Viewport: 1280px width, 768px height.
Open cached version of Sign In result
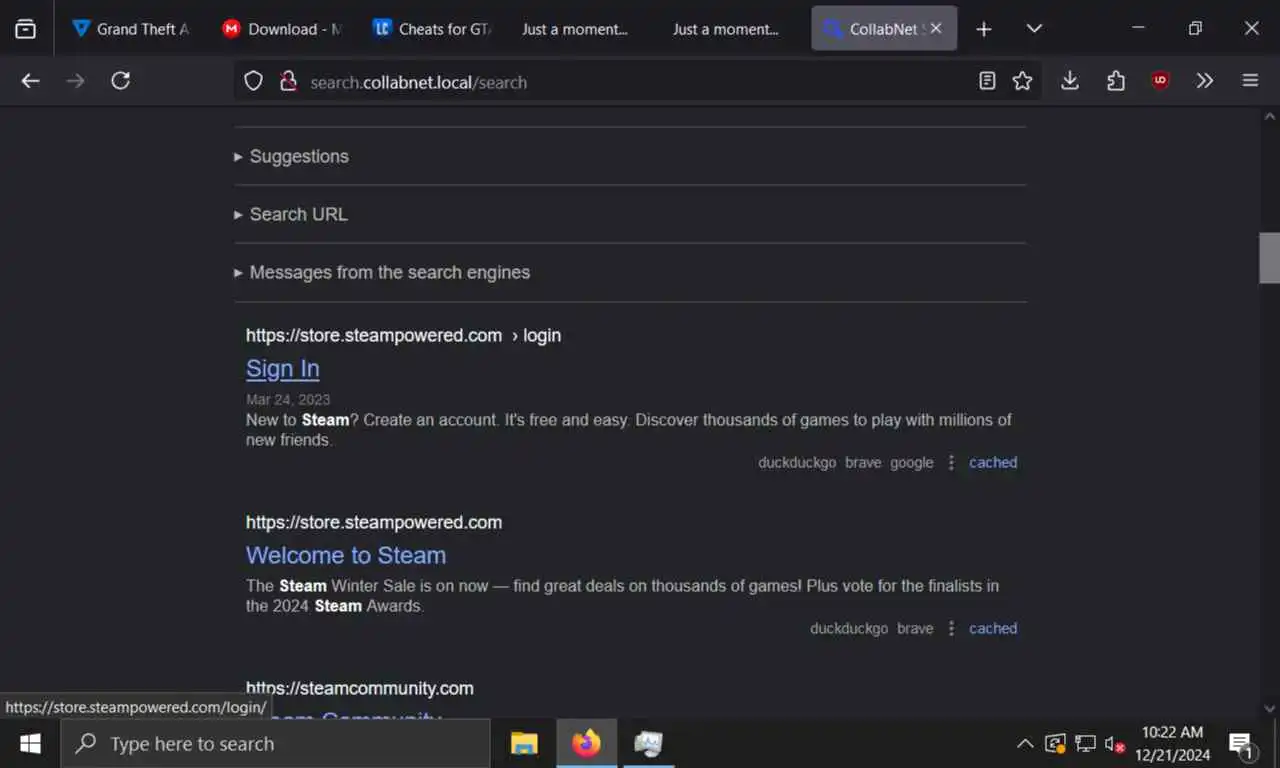pyautogui.click(x=993, y=462)
